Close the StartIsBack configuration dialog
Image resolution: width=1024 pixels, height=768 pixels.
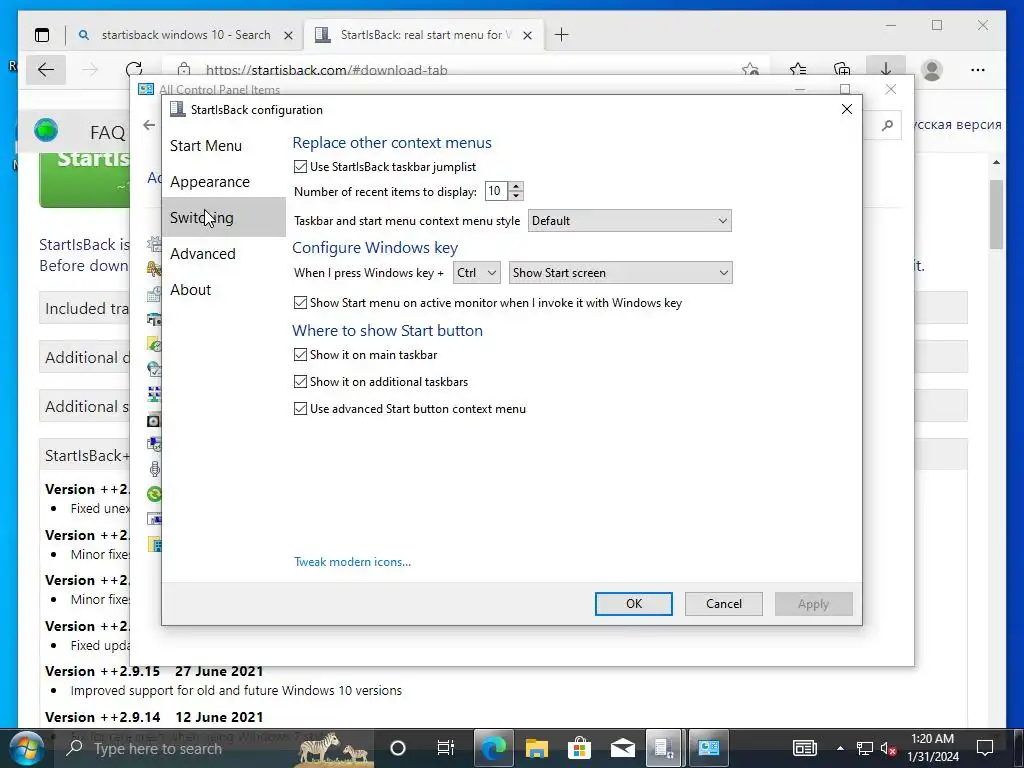[846, 109]
